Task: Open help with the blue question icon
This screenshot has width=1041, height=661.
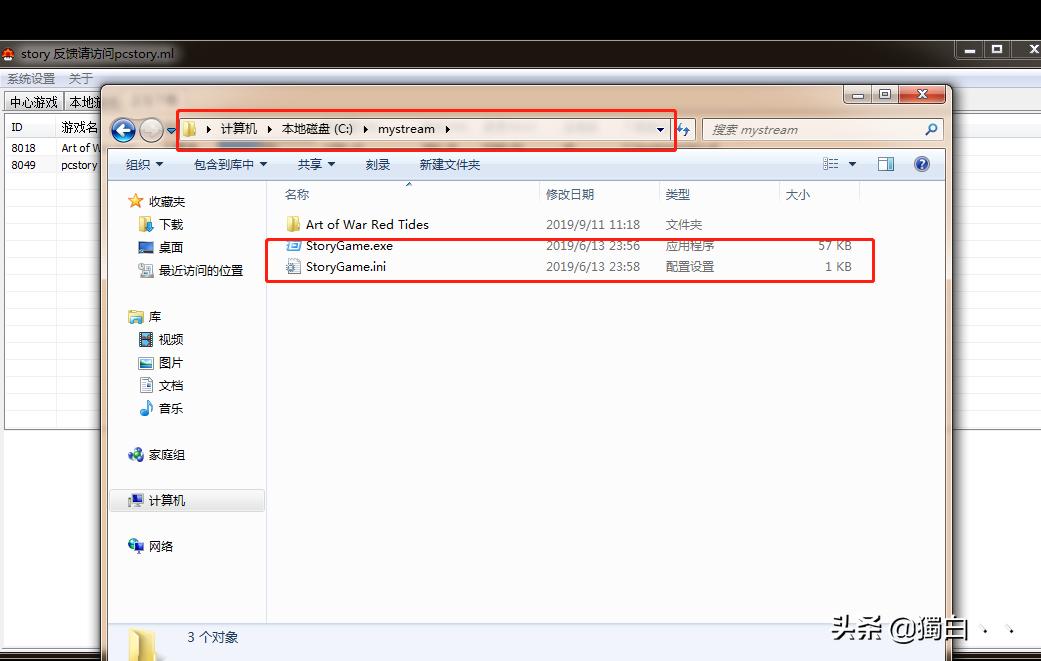Action: point(921,164)
